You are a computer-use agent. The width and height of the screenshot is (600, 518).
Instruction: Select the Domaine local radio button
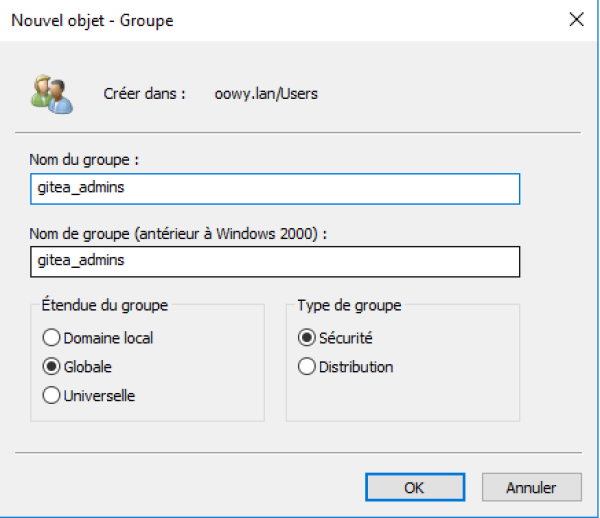[x=50, y=338]
